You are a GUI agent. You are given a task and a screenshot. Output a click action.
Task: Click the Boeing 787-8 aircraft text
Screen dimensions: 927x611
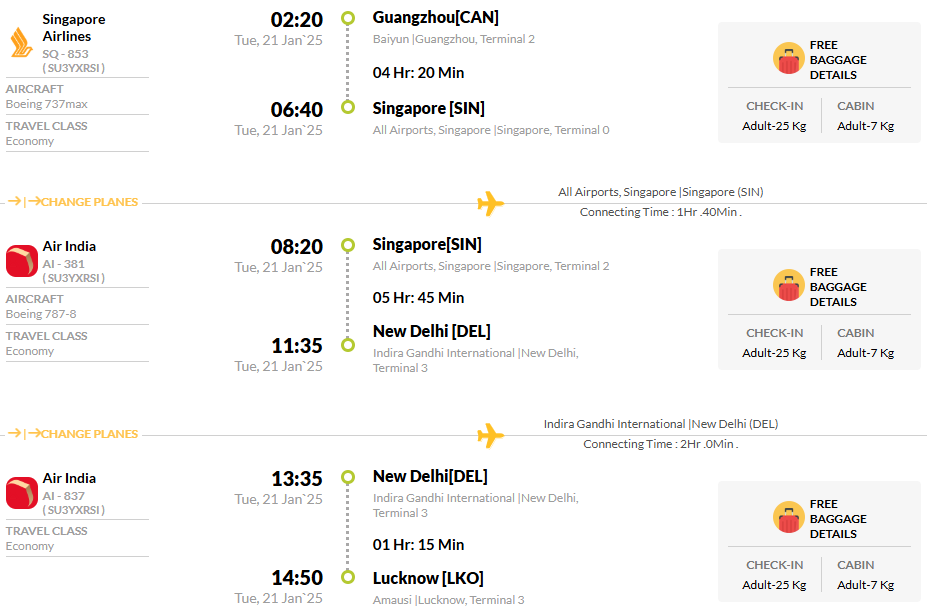click(x=41, y=314)
